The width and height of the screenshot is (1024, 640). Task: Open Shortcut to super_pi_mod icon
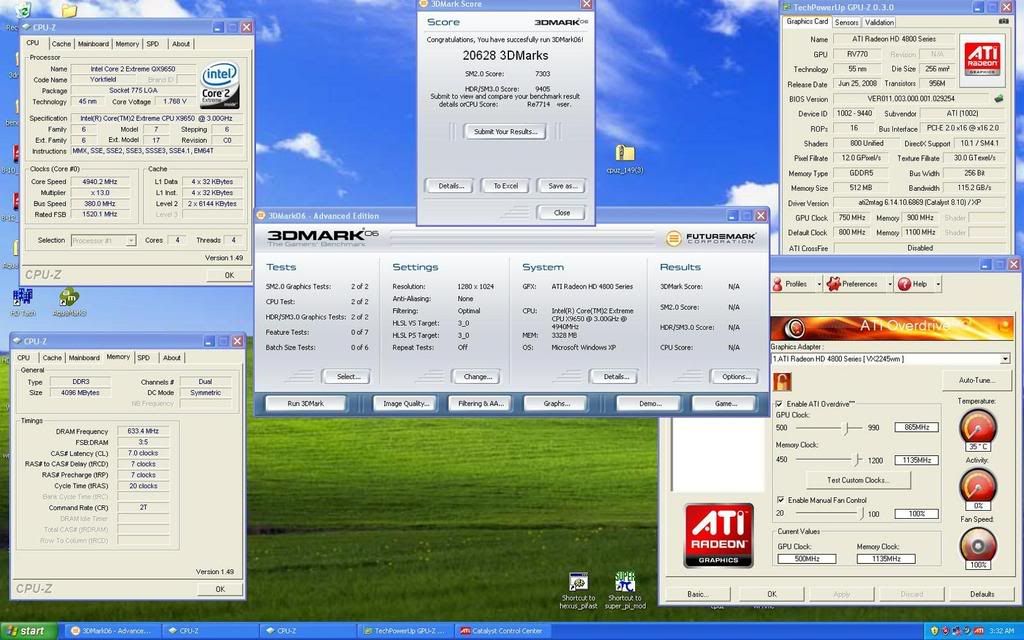coord(625,591)
